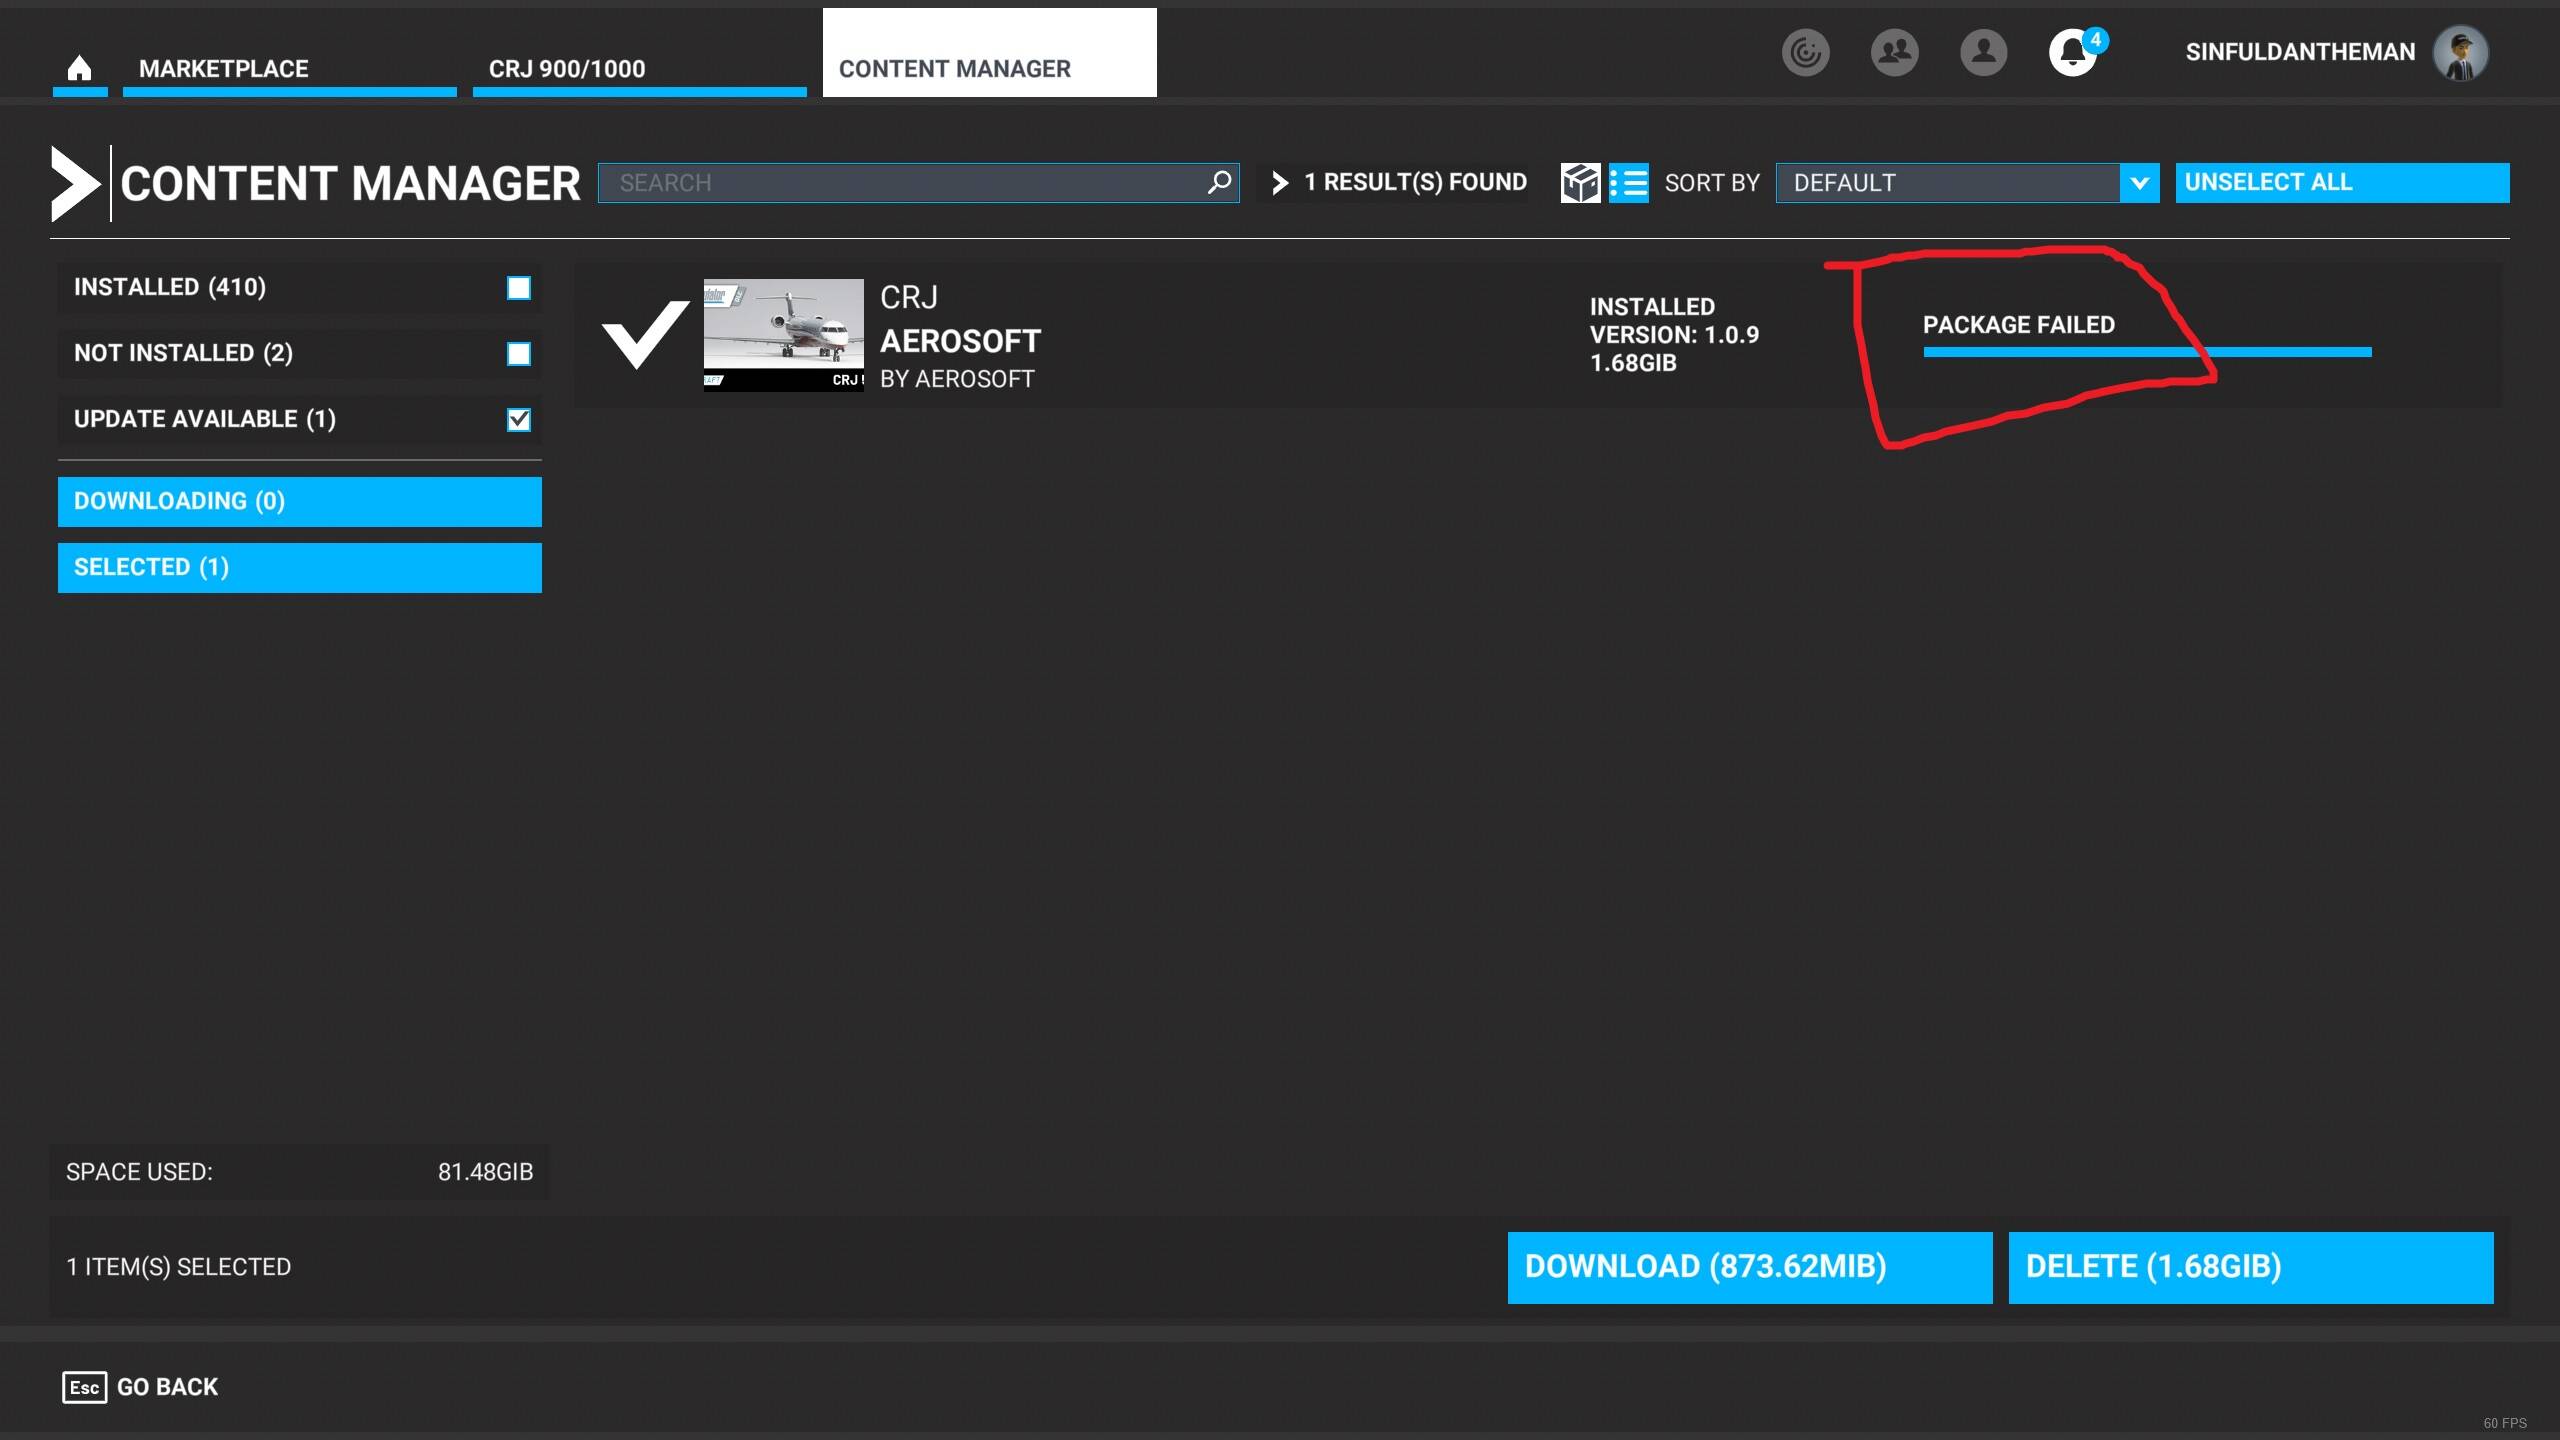Click the SINFULDANTHEMAN avatar picture
The width and height of the screenshot is (2560, 1440).
pyautogui.click(x=2461, y=53)
